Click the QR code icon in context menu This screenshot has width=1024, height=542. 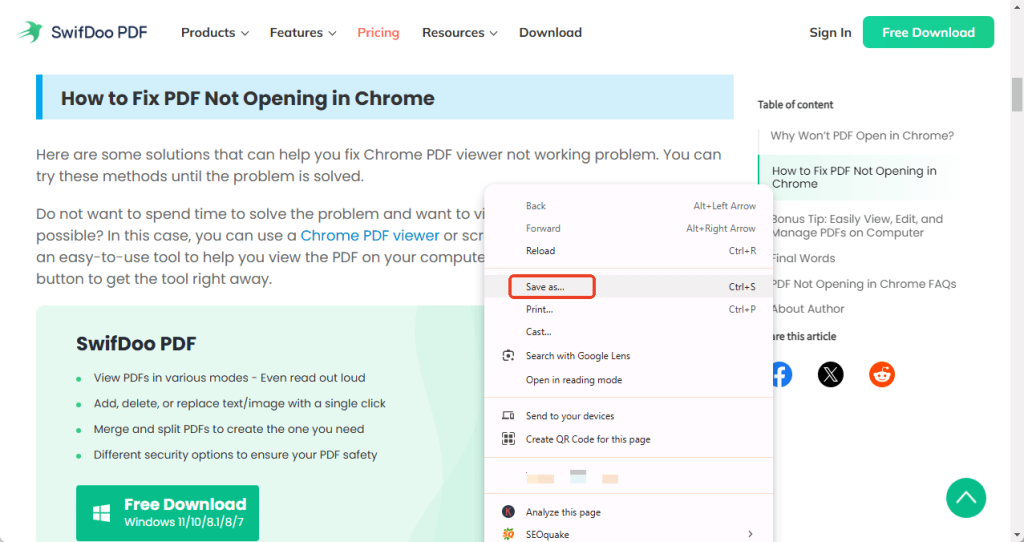508,439
